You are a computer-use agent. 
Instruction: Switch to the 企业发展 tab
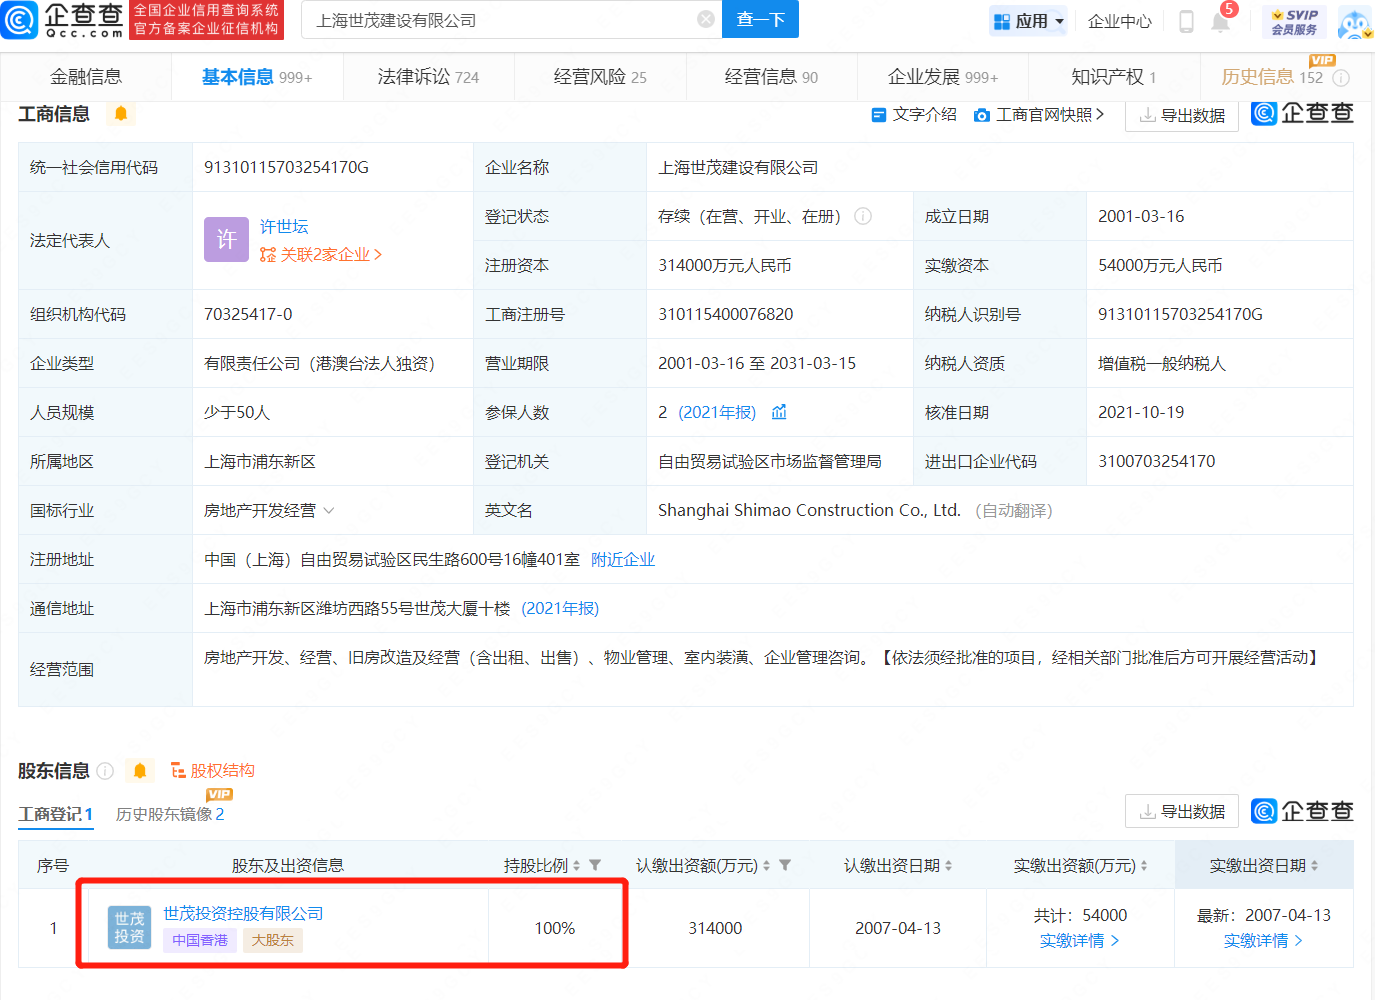coord(943,77)
